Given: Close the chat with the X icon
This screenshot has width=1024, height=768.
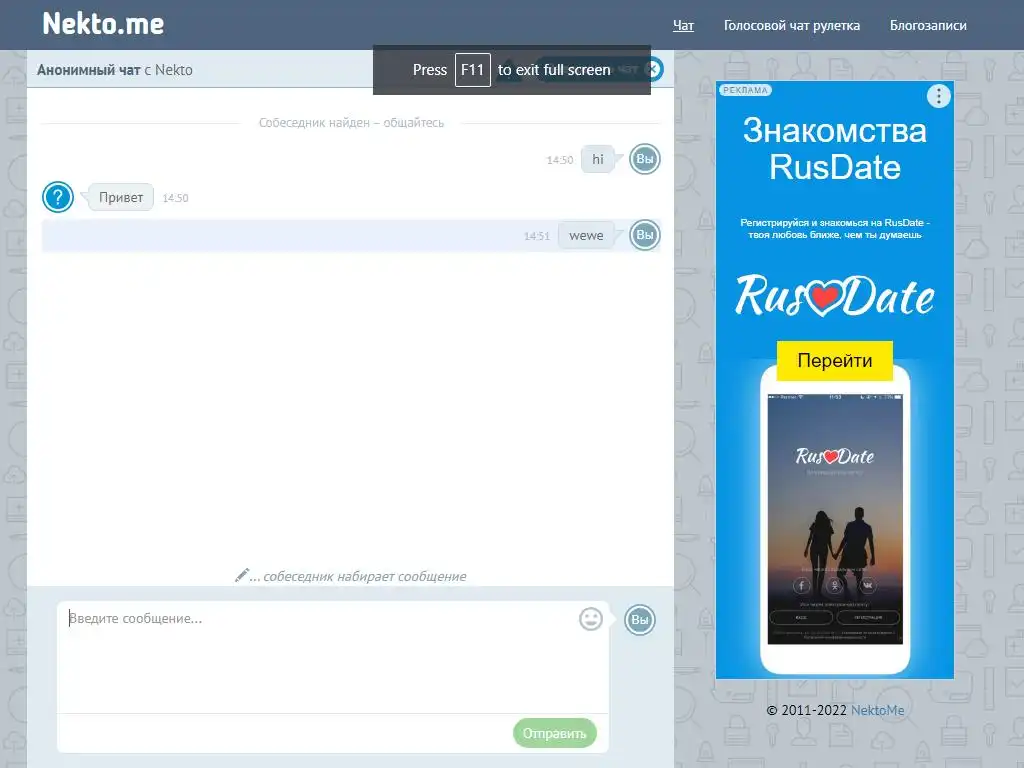Looking at the screenshot, I should pos(652,69).
